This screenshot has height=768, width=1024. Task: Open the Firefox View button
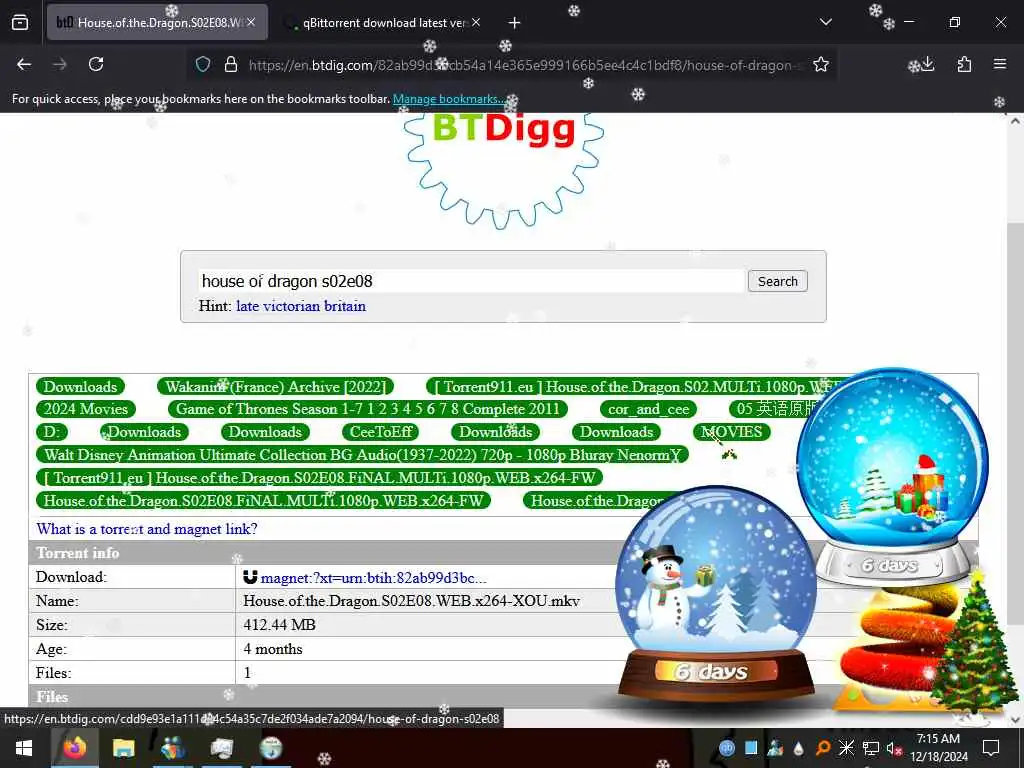pos(20,22)
